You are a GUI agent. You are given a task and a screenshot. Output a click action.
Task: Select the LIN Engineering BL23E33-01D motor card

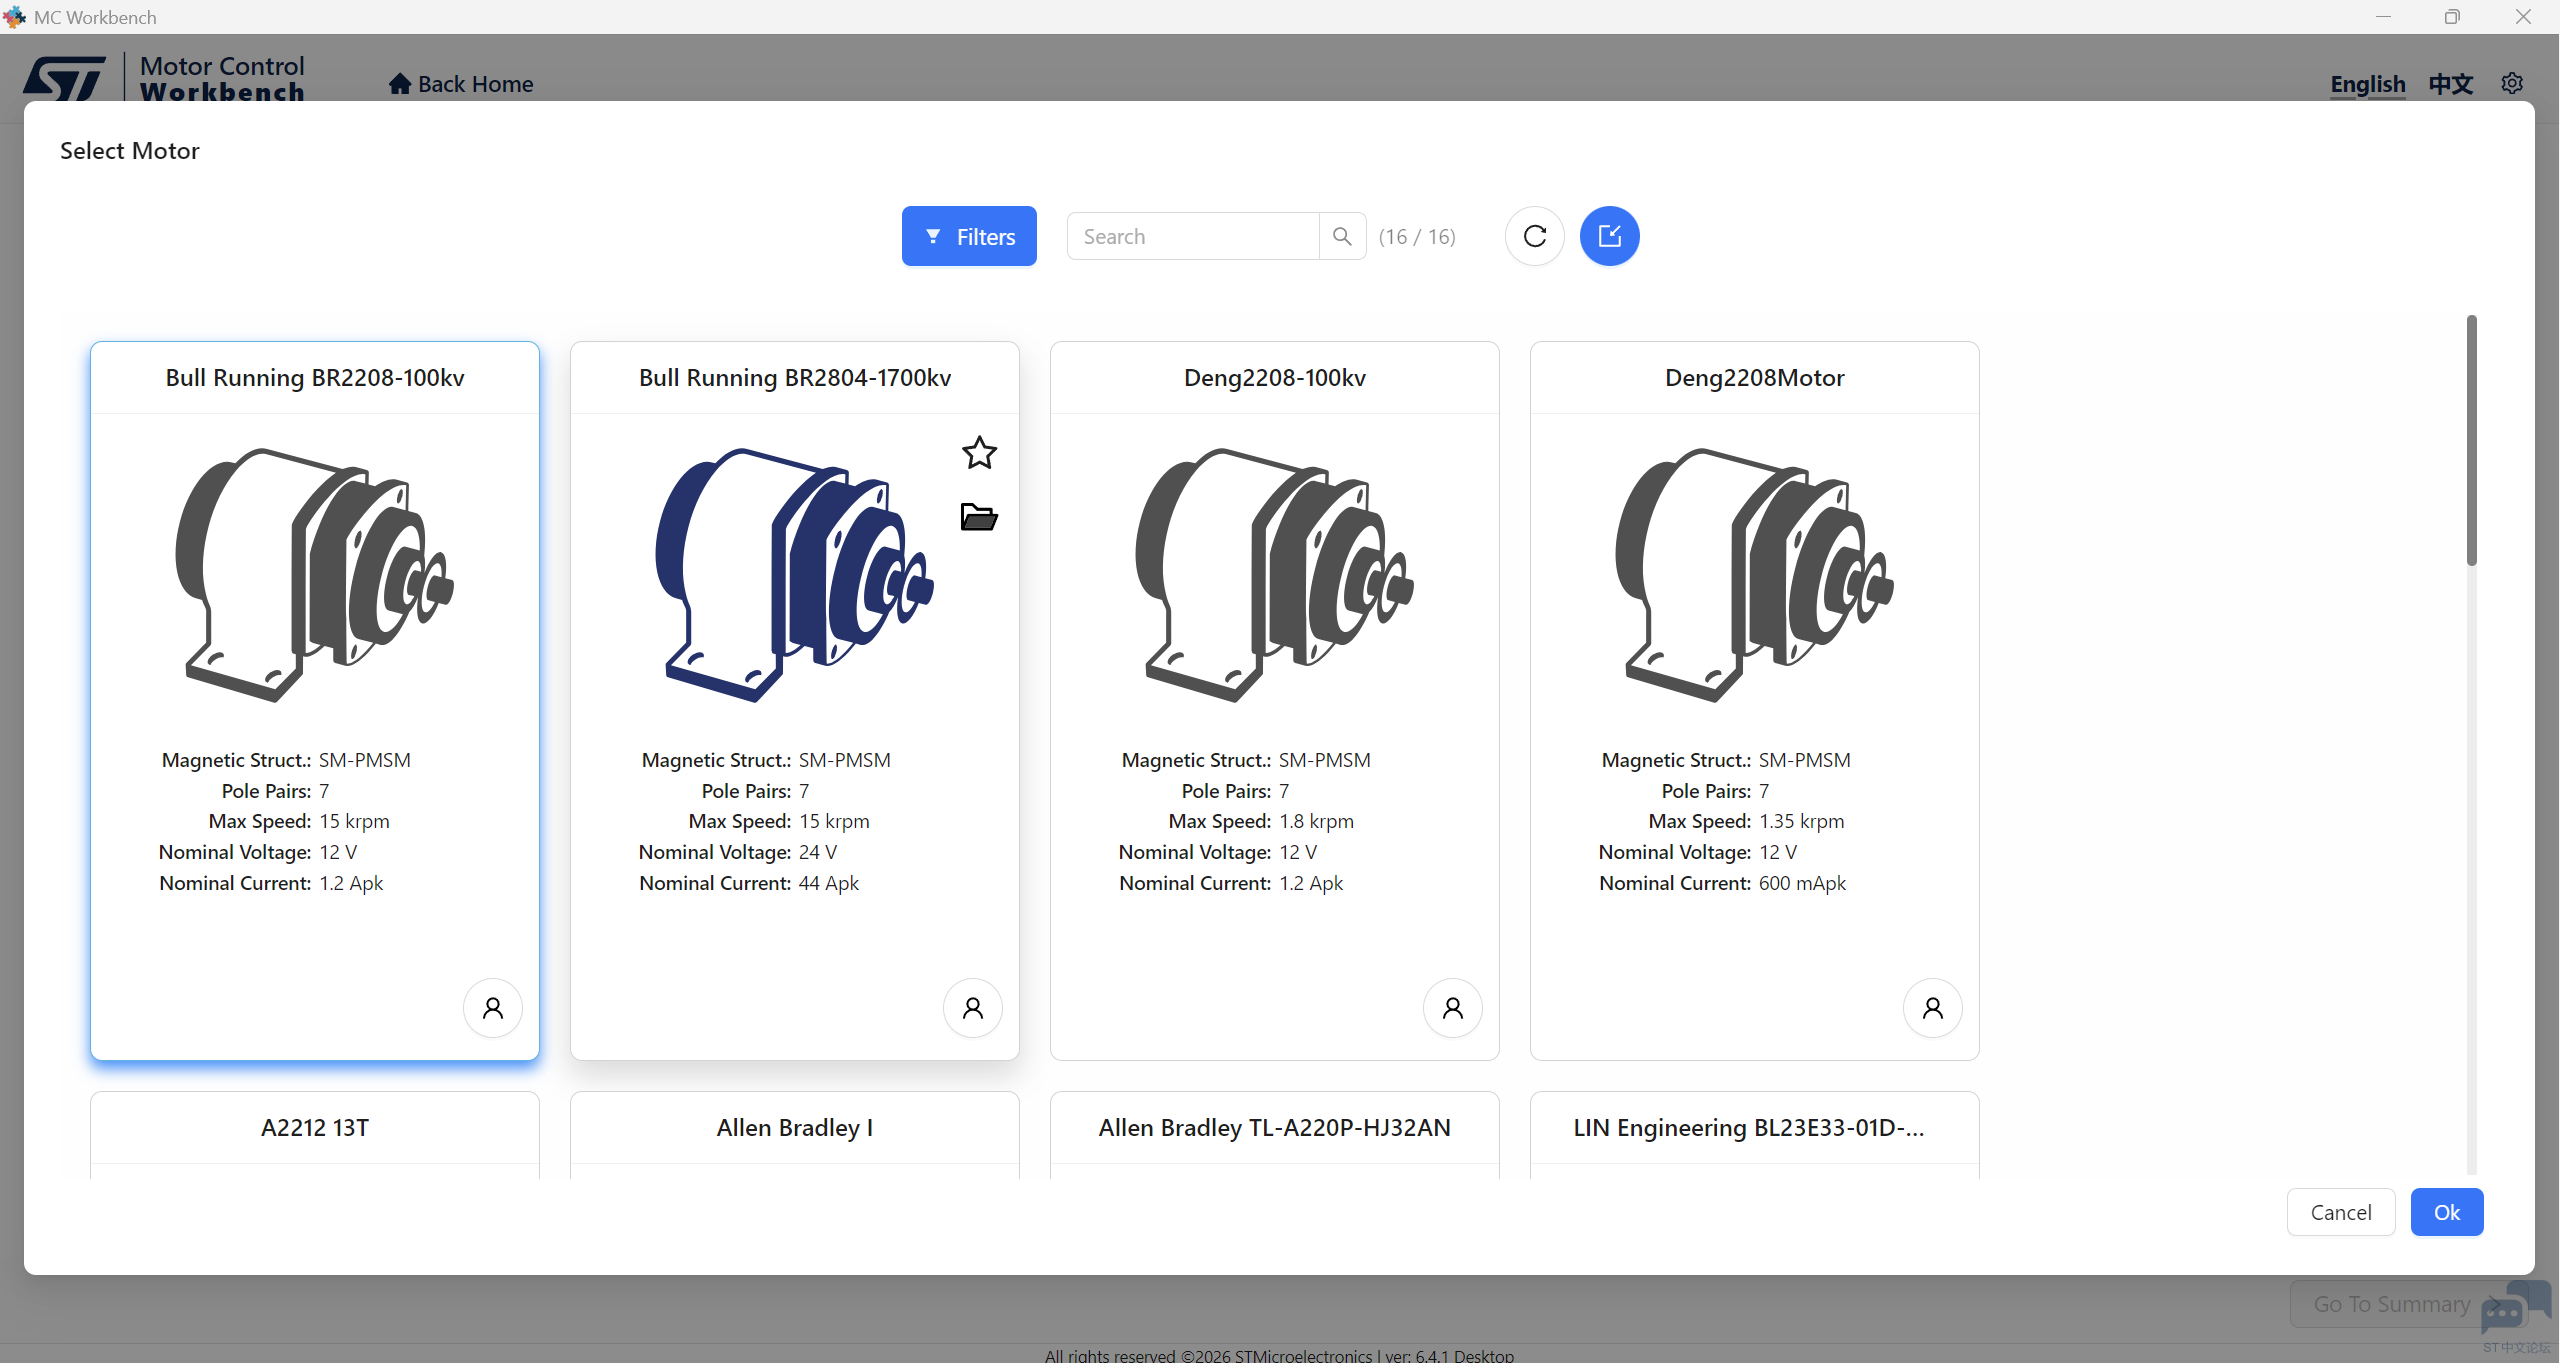(1755, 1134)
